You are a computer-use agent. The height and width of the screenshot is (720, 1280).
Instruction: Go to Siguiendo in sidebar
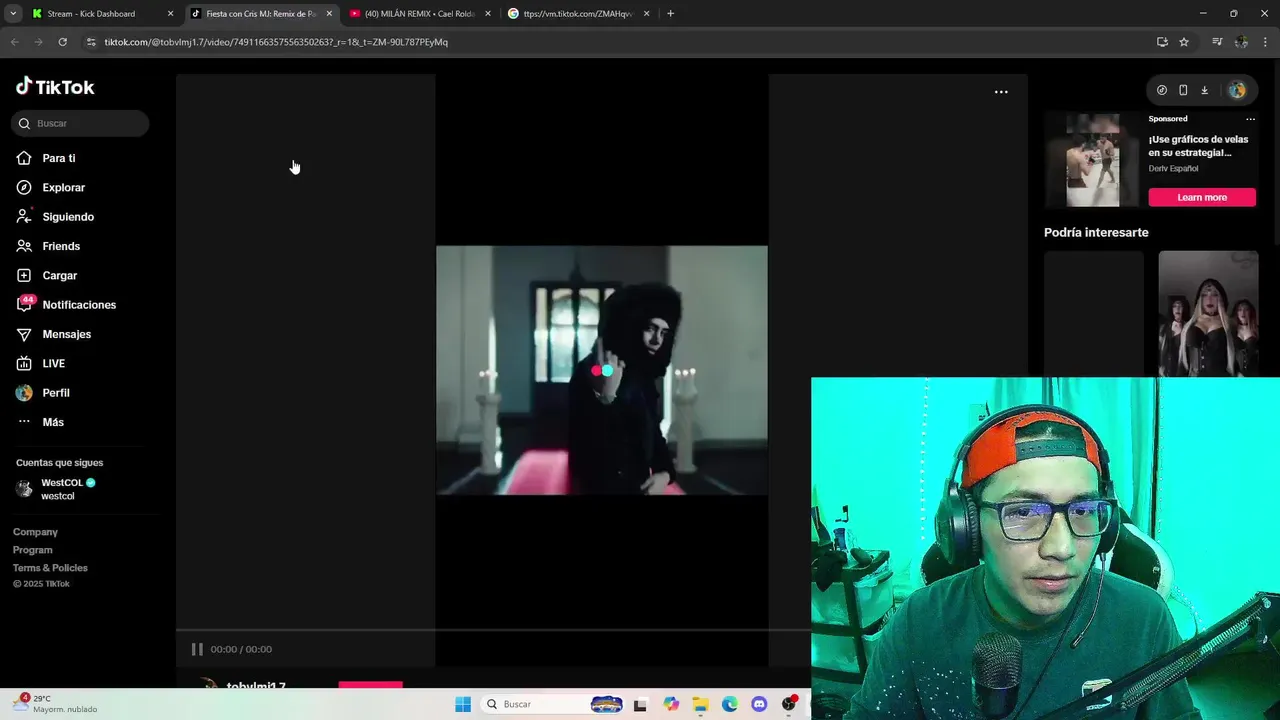[x=68, y=217]
